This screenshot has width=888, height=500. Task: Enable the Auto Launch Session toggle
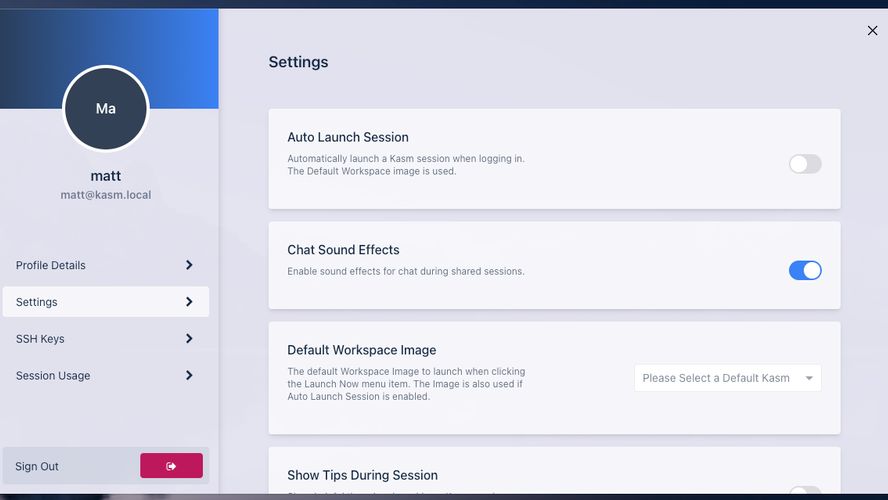(805, 164)
